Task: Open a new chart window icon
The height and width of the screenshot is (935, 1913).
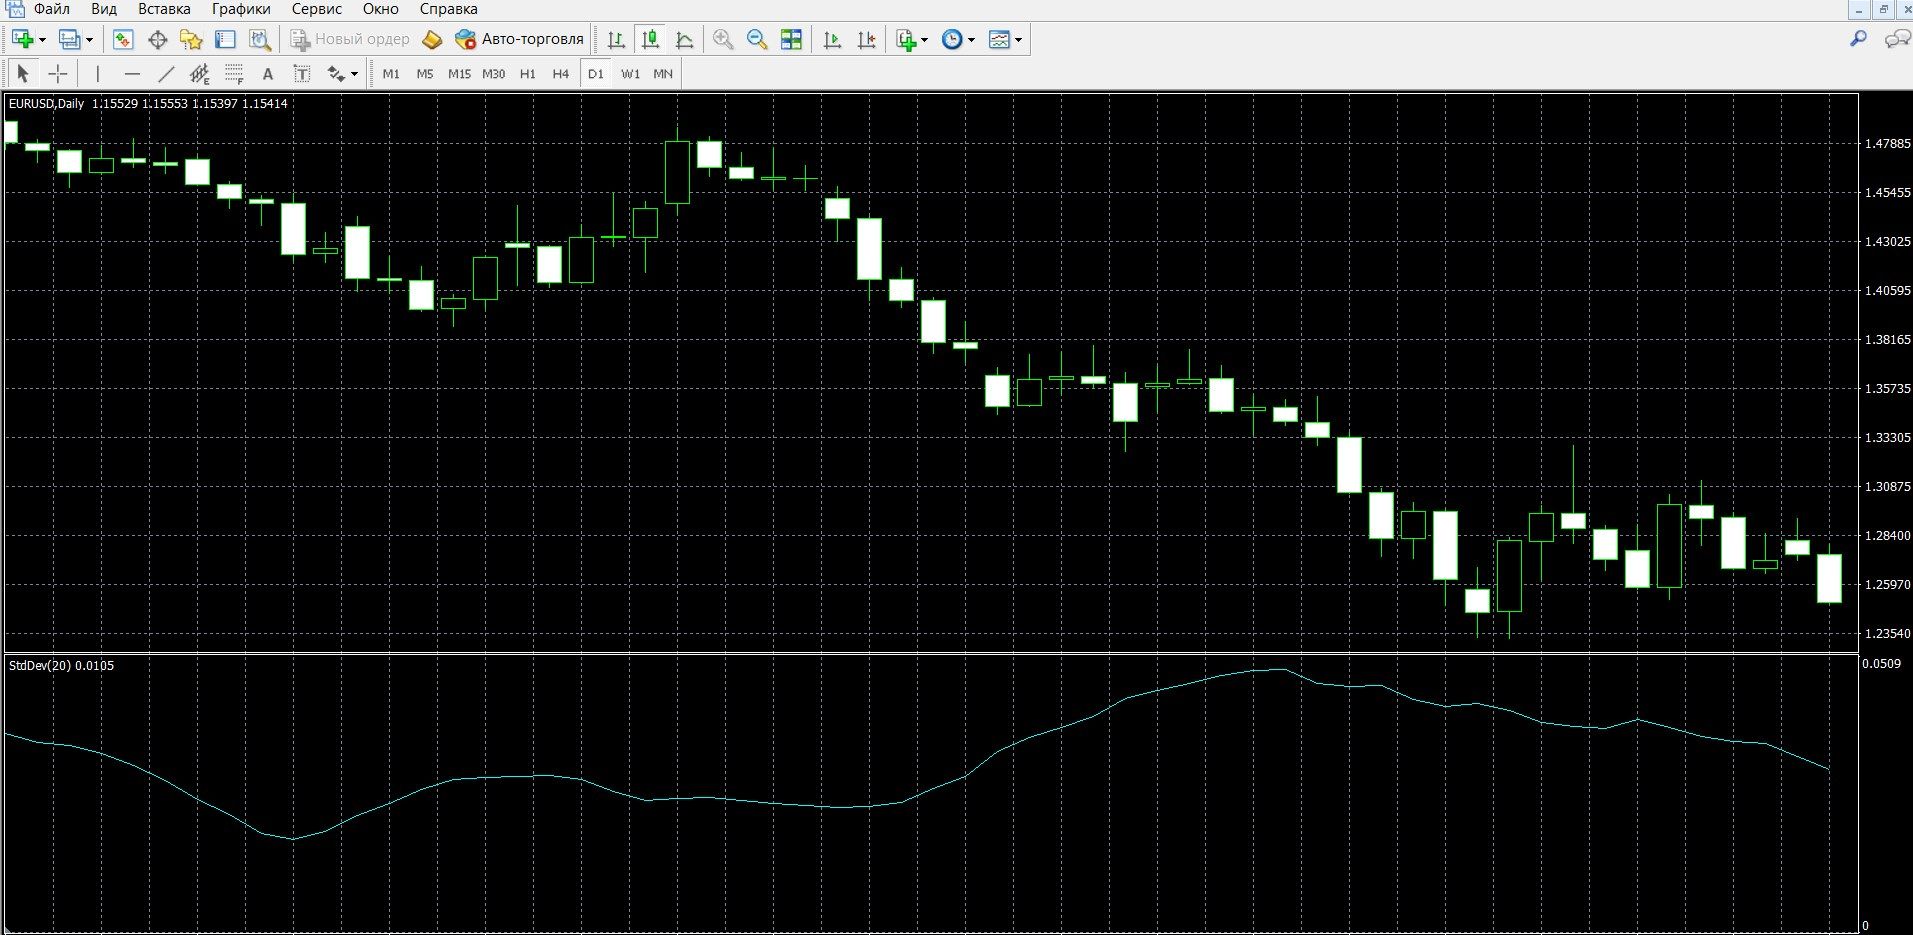Action: 22,39
